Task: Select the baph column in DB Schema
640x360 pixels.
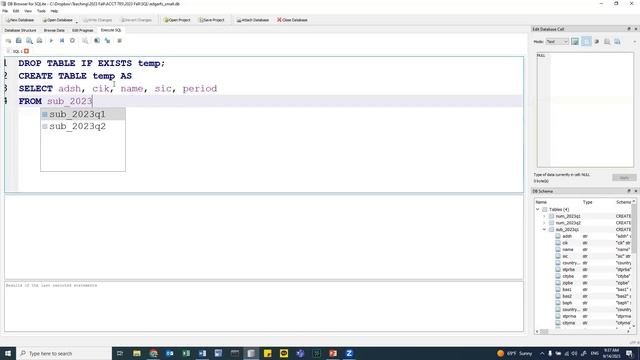Action: pos(567,303)
